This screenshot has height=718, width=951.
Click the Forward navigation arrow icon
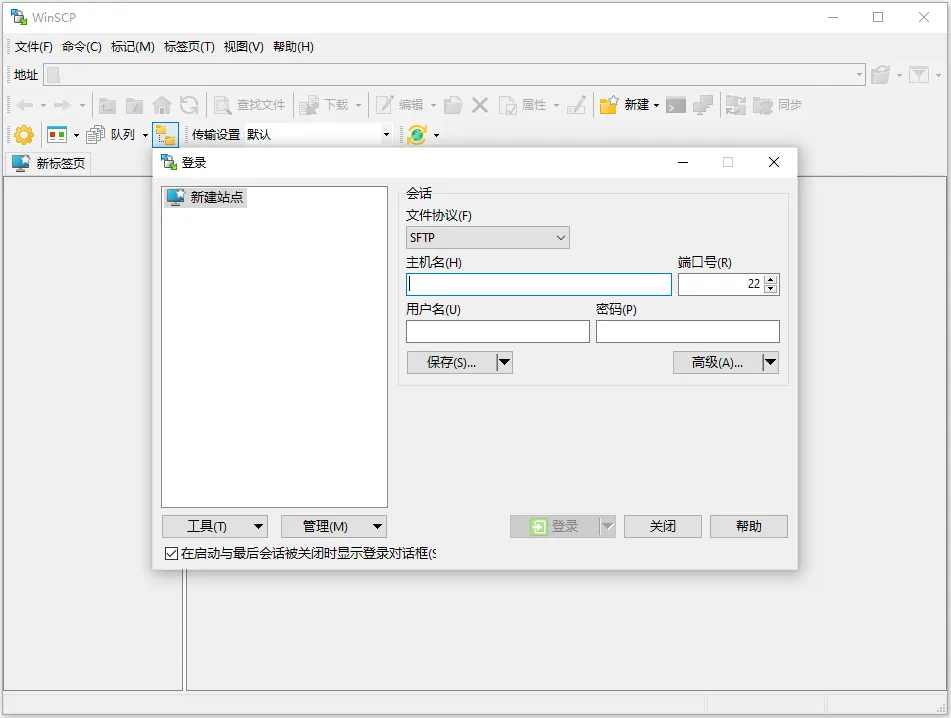(x=62, y=105)
